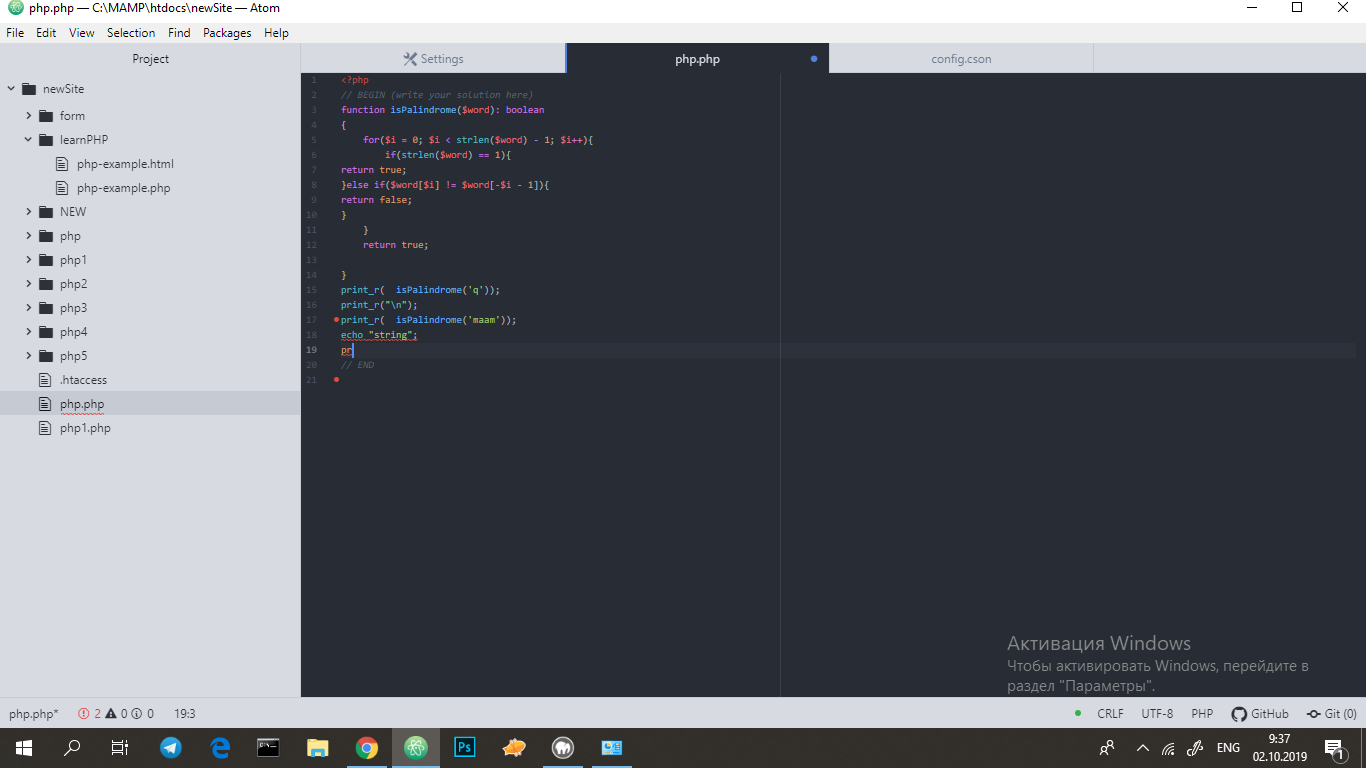Change the PHP grammar selector

(1202, 714)
